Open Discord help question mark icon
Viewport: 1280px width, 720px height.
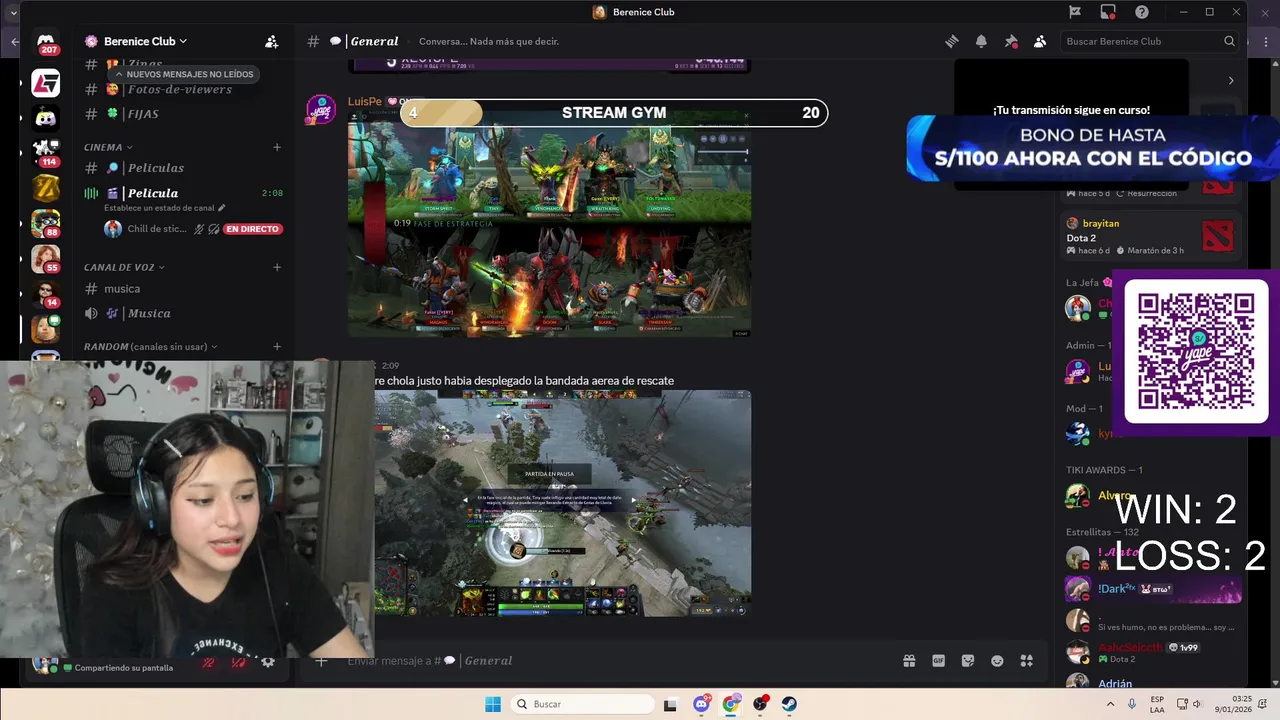[1142, 12]
